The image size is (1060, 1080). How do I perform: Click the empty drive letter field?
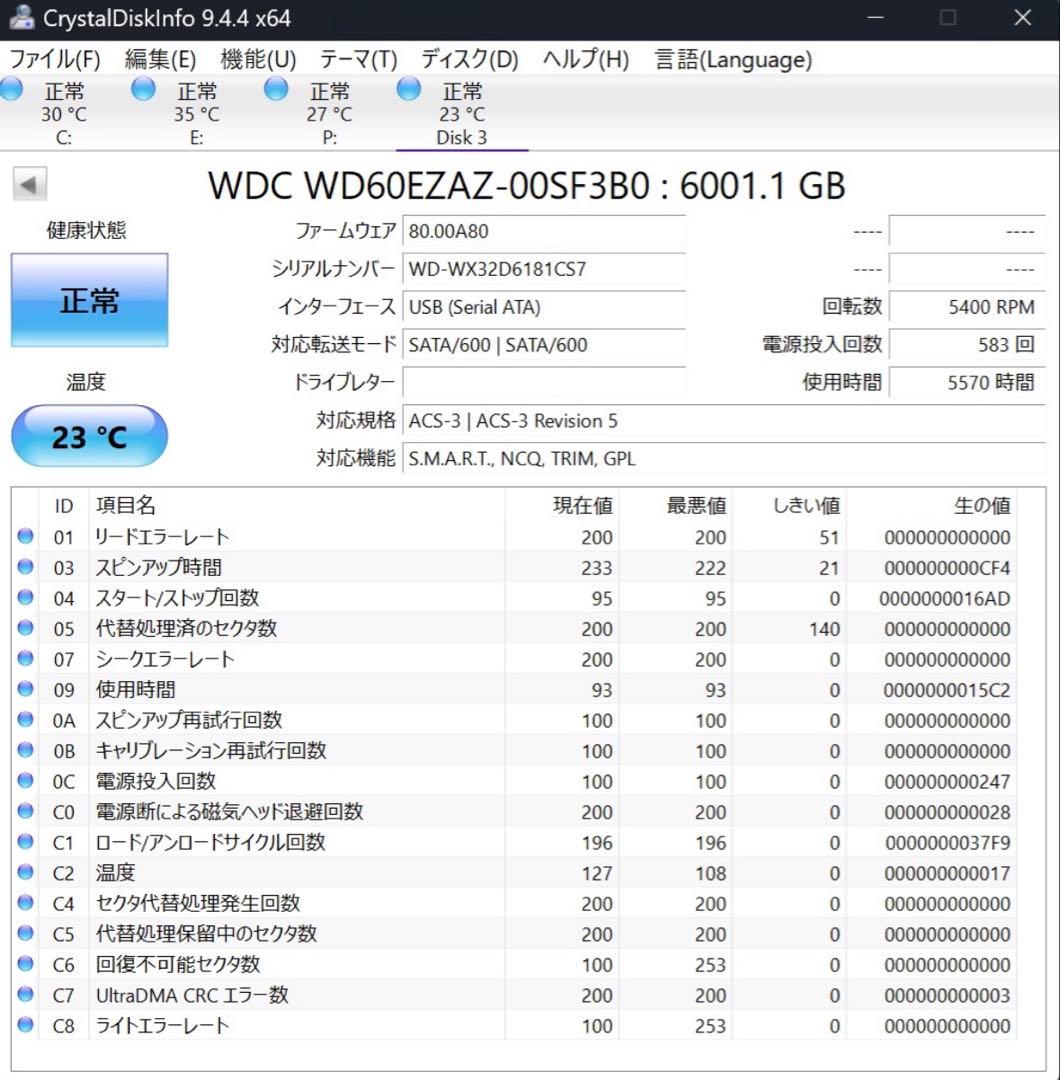click(544, 382)
